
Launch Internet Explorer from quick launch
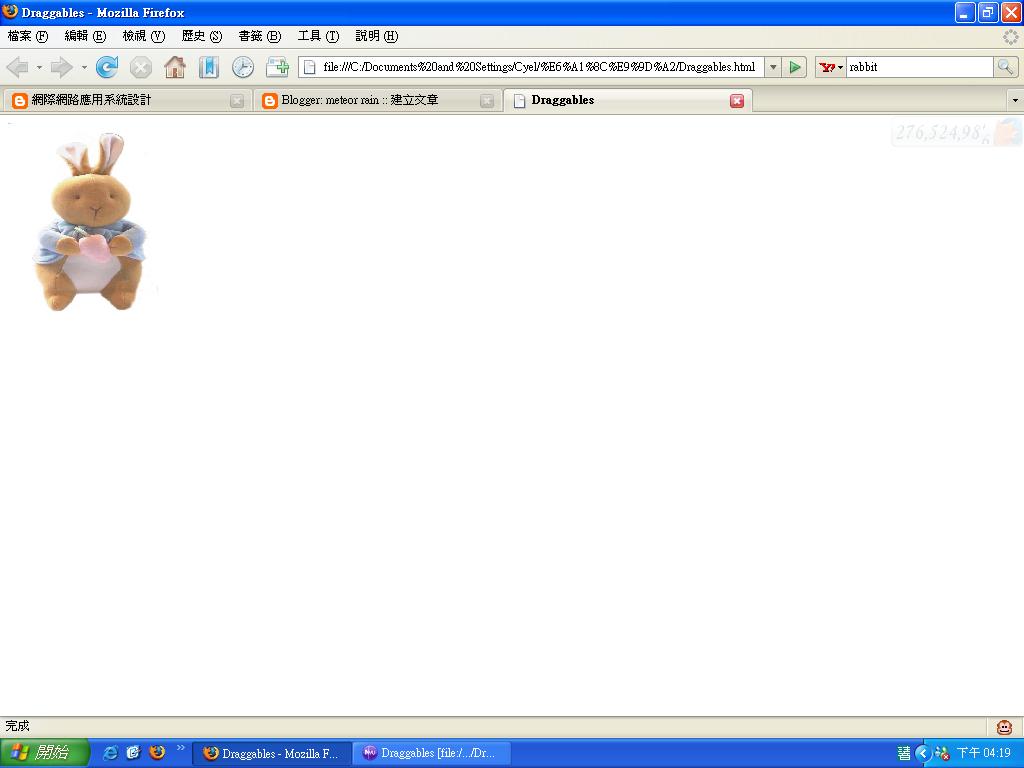(111, 752)
